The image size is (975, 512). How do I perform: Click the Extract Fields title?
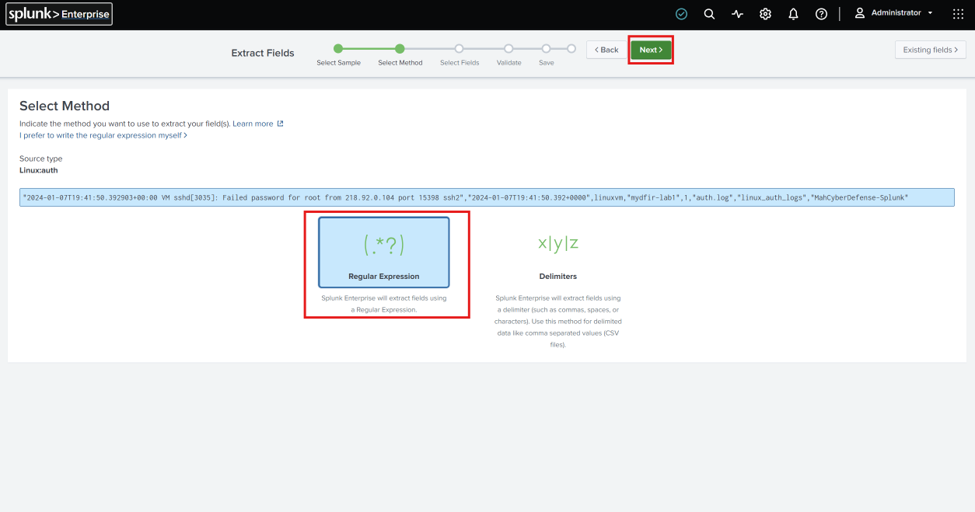coord(262,53)
